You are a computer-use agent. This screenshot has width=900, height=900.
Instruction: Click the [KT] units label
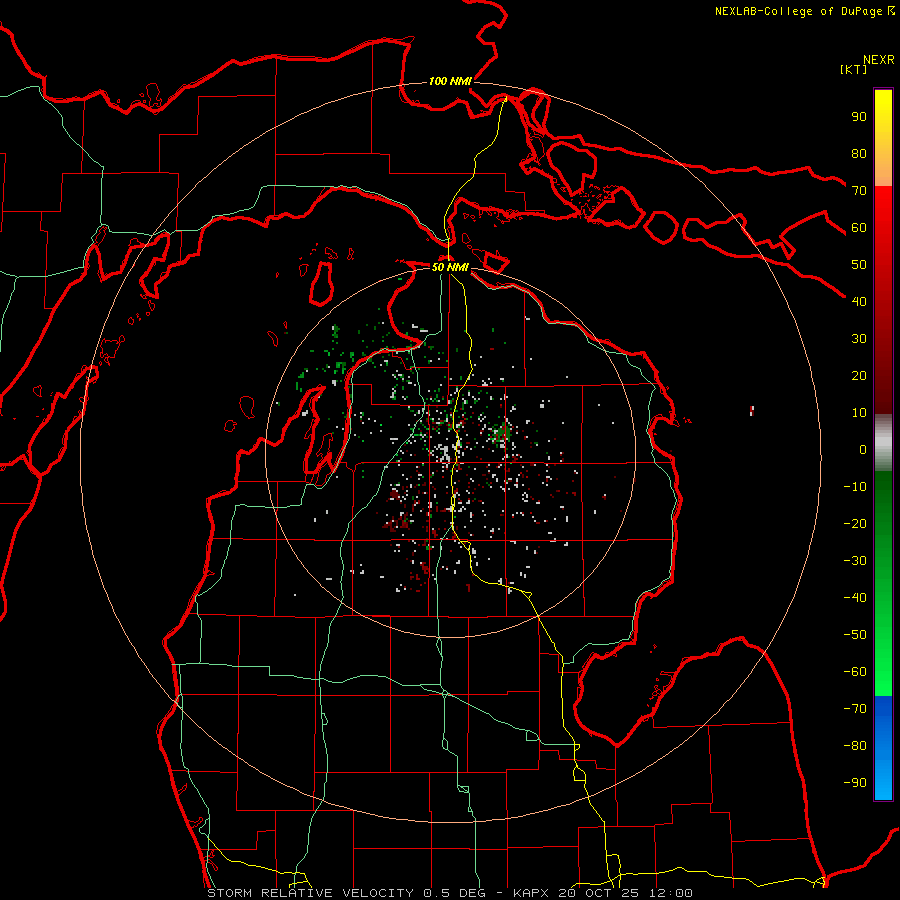(x=853, y=69)
